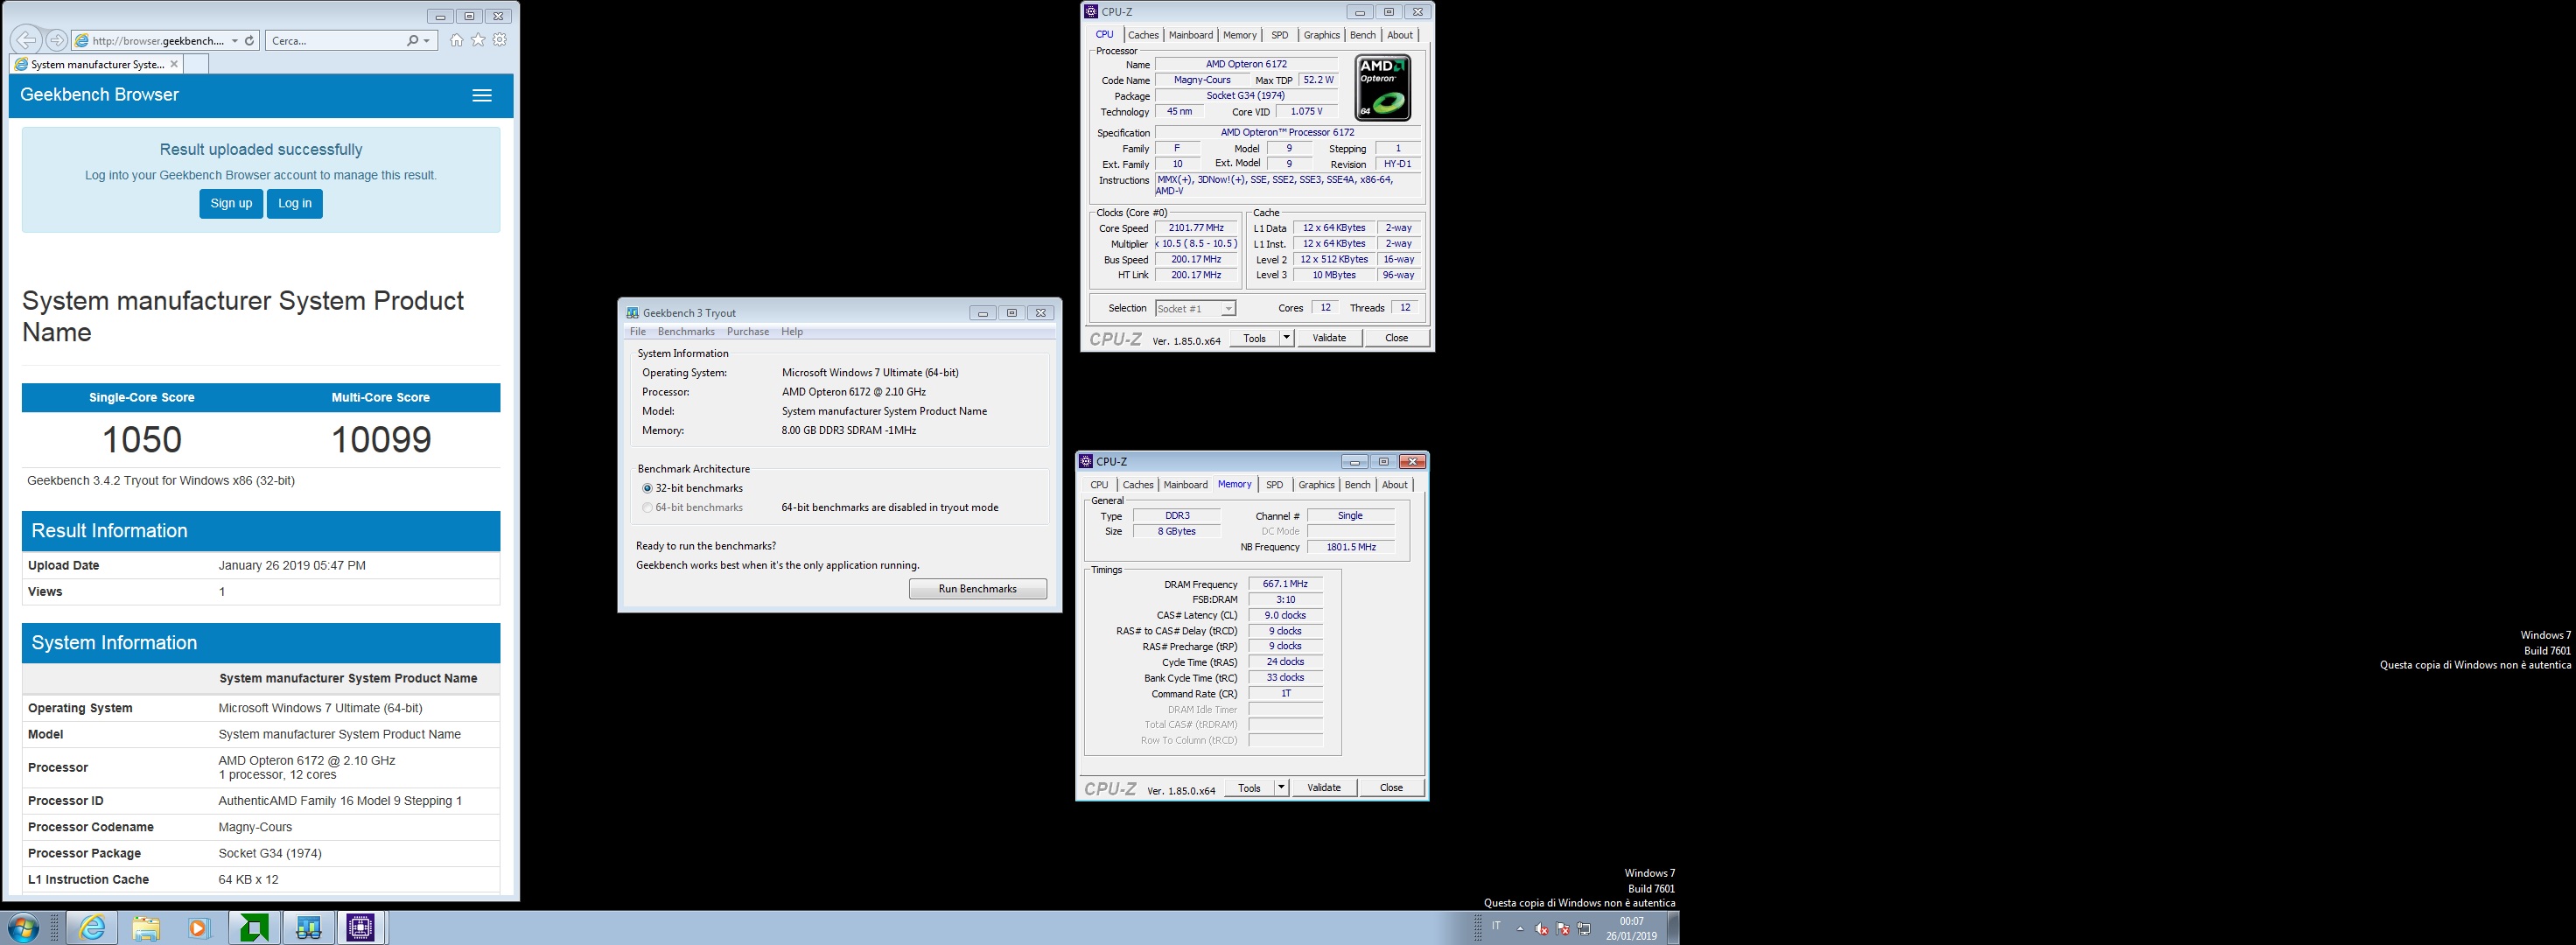Viewport: 2576px width, 945px height.
Task: Refresh the Geekbench page
Action: [250, 41]
